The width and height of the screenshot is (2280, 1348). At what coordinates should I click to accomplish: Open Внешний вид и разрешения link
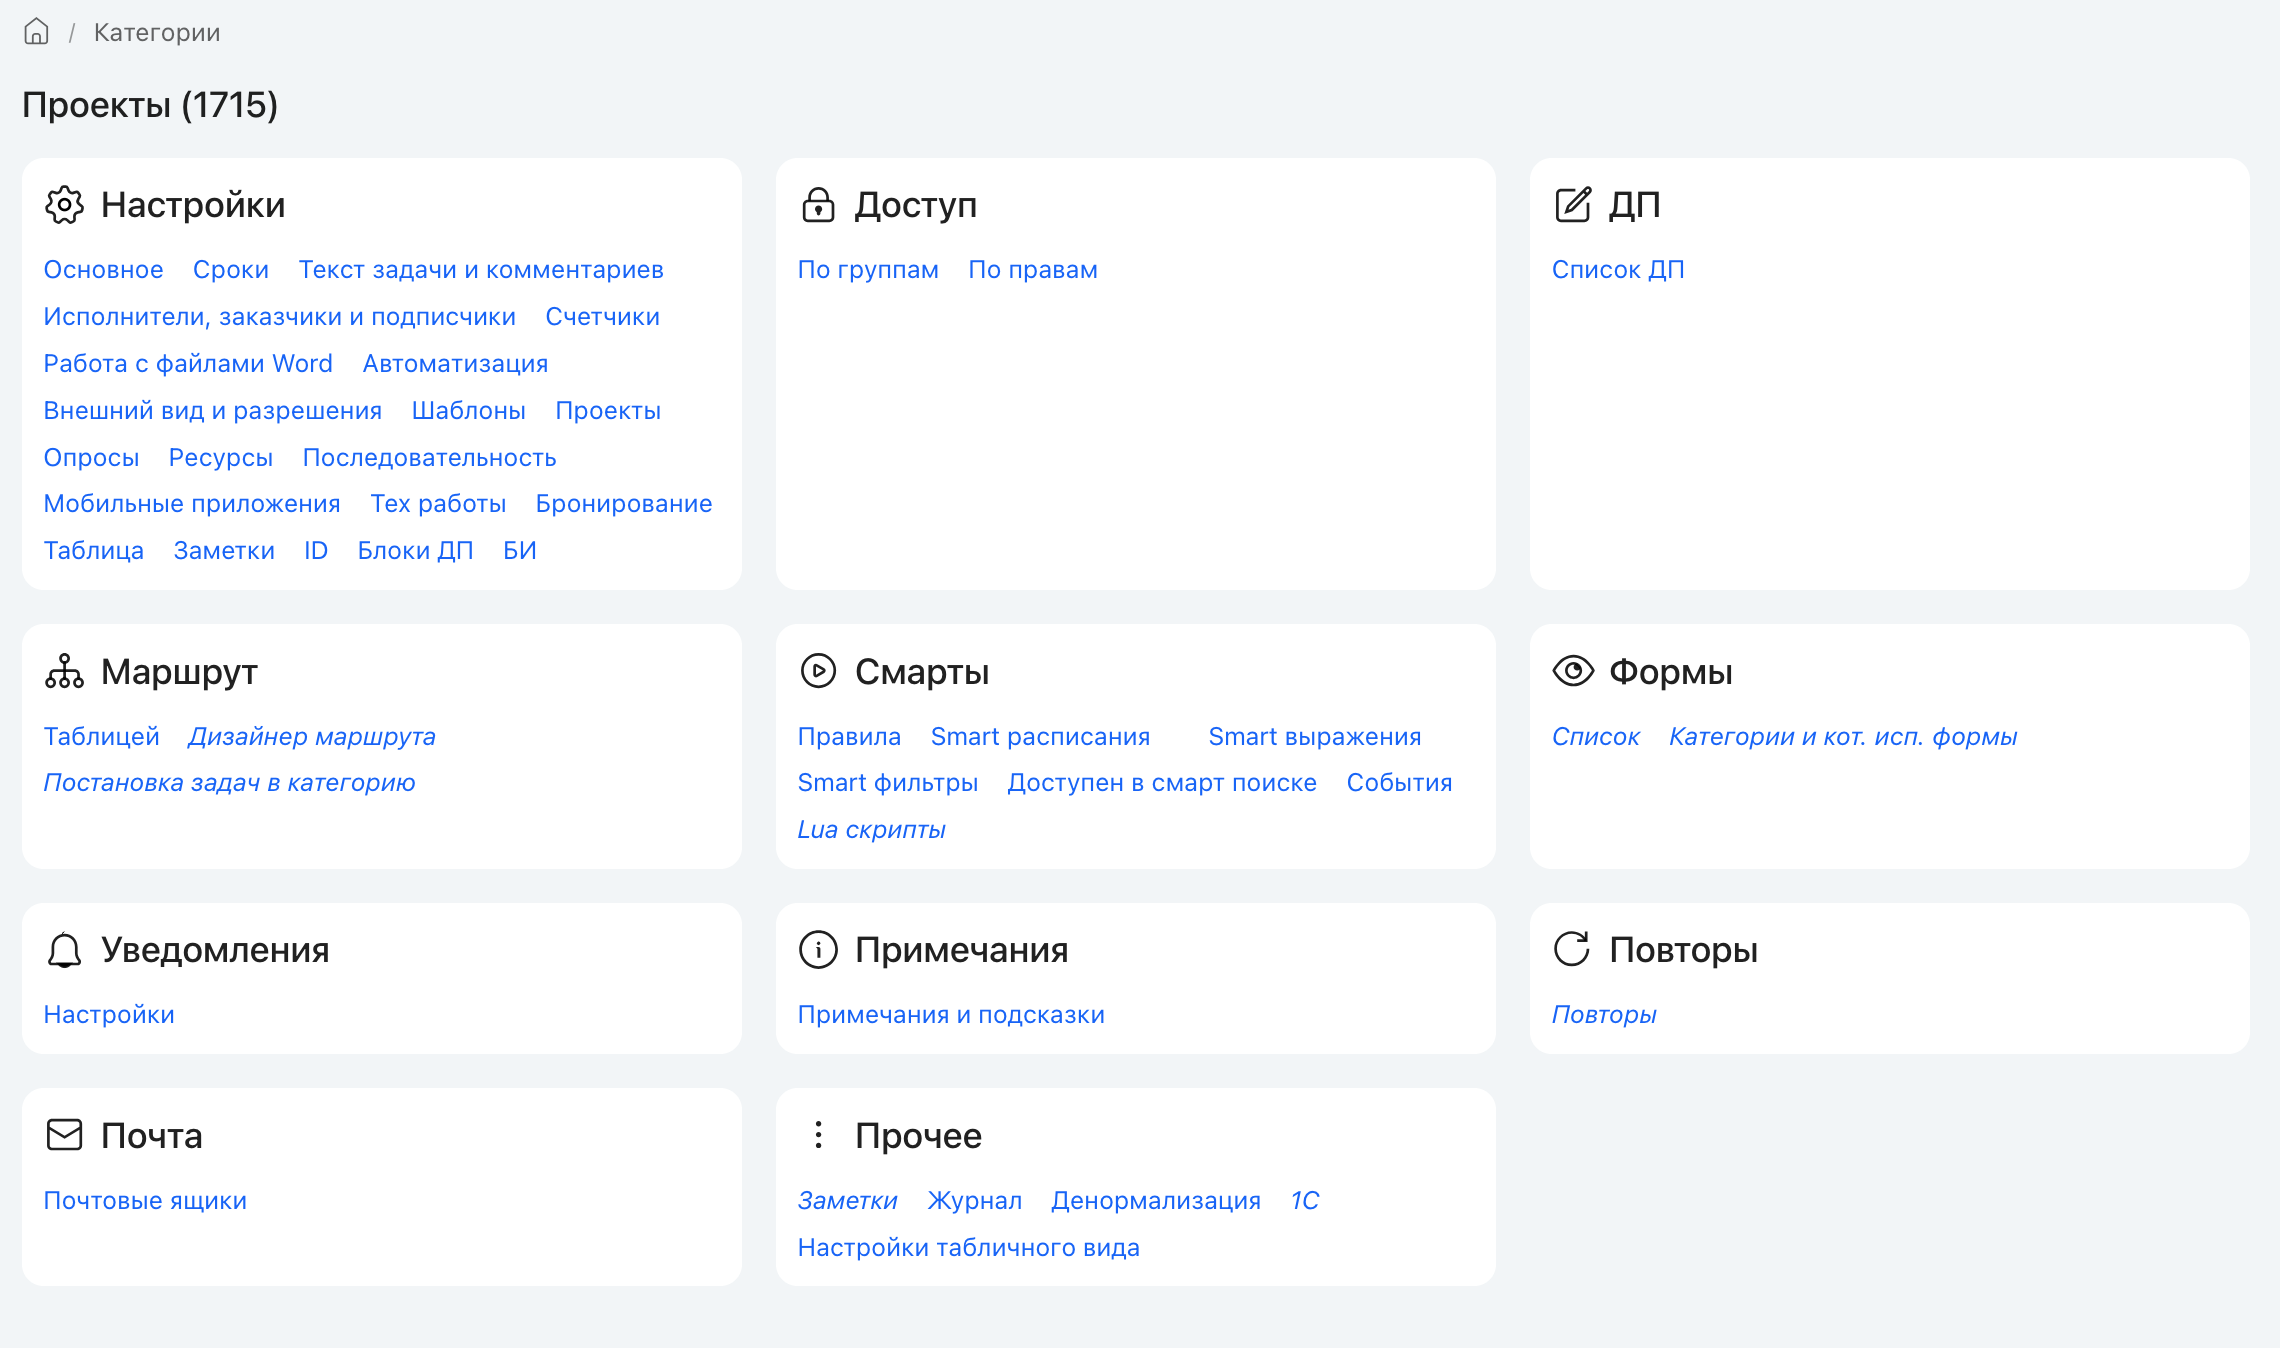pos(213,411)
